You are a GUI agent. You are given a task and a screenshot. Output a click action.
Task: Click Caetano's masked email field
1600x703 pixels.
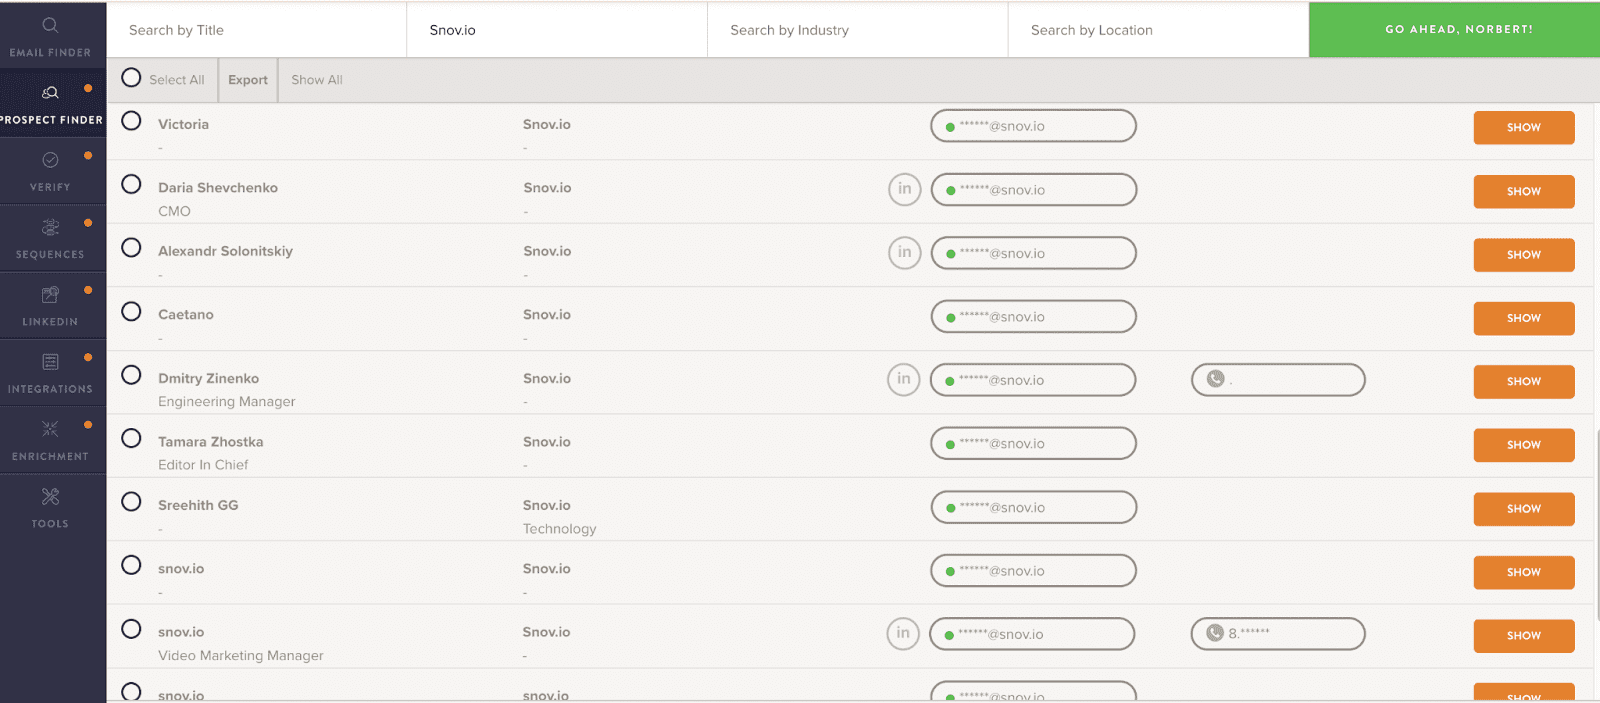coord(1033,316)
